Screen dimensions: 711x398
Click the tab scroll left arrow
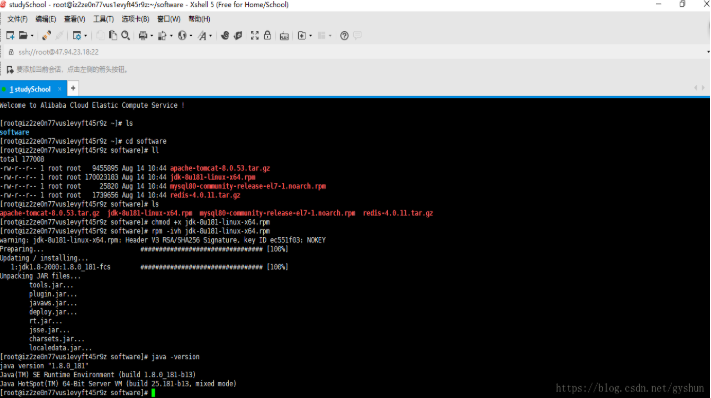pyautogui.click(x=696, y=88)
